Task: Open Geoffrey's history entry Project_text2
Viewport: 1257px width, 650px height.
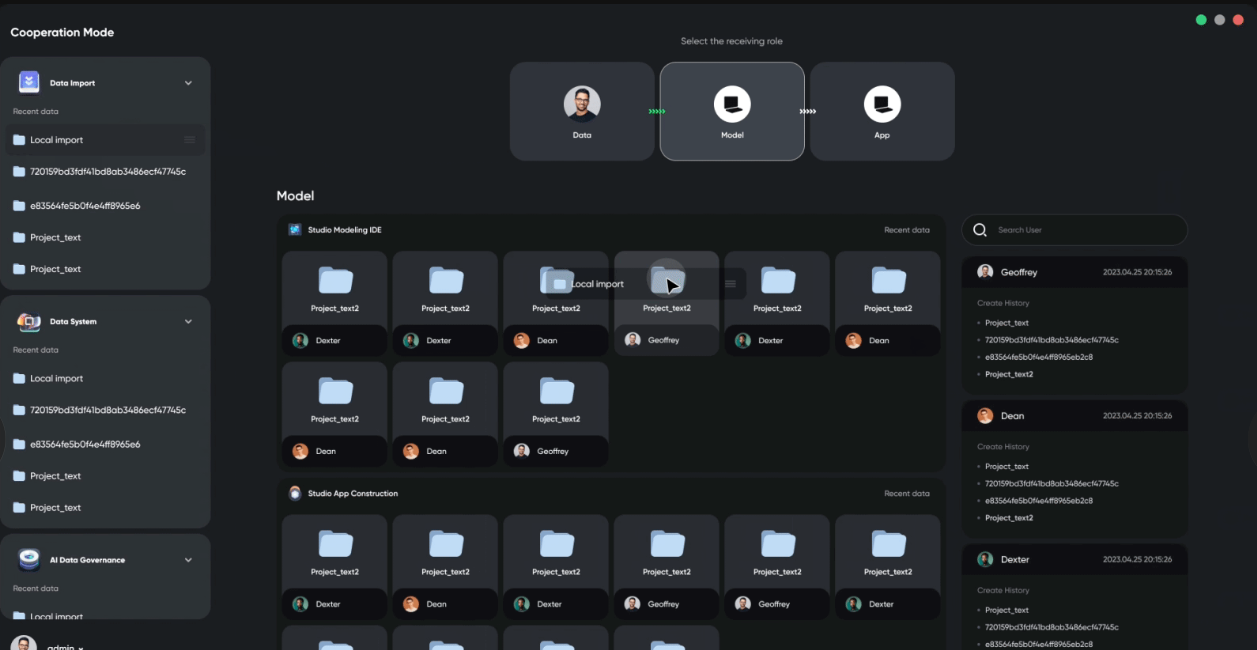Action: click(1009, 374)
